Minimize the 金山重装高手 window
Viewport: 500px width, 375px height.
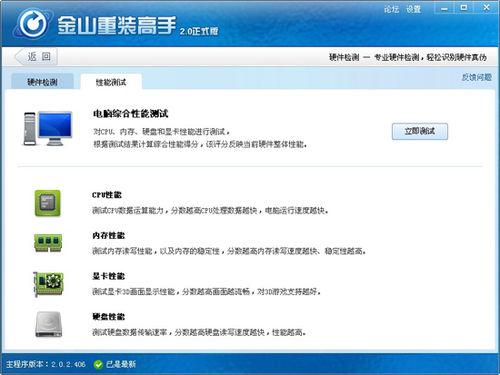tap(444, 9)
